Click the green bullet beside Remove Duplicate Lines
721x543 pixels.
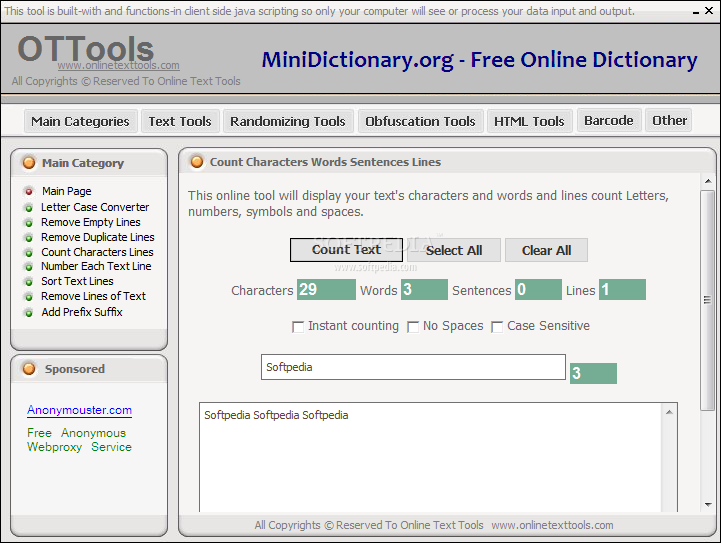[29, 238]
